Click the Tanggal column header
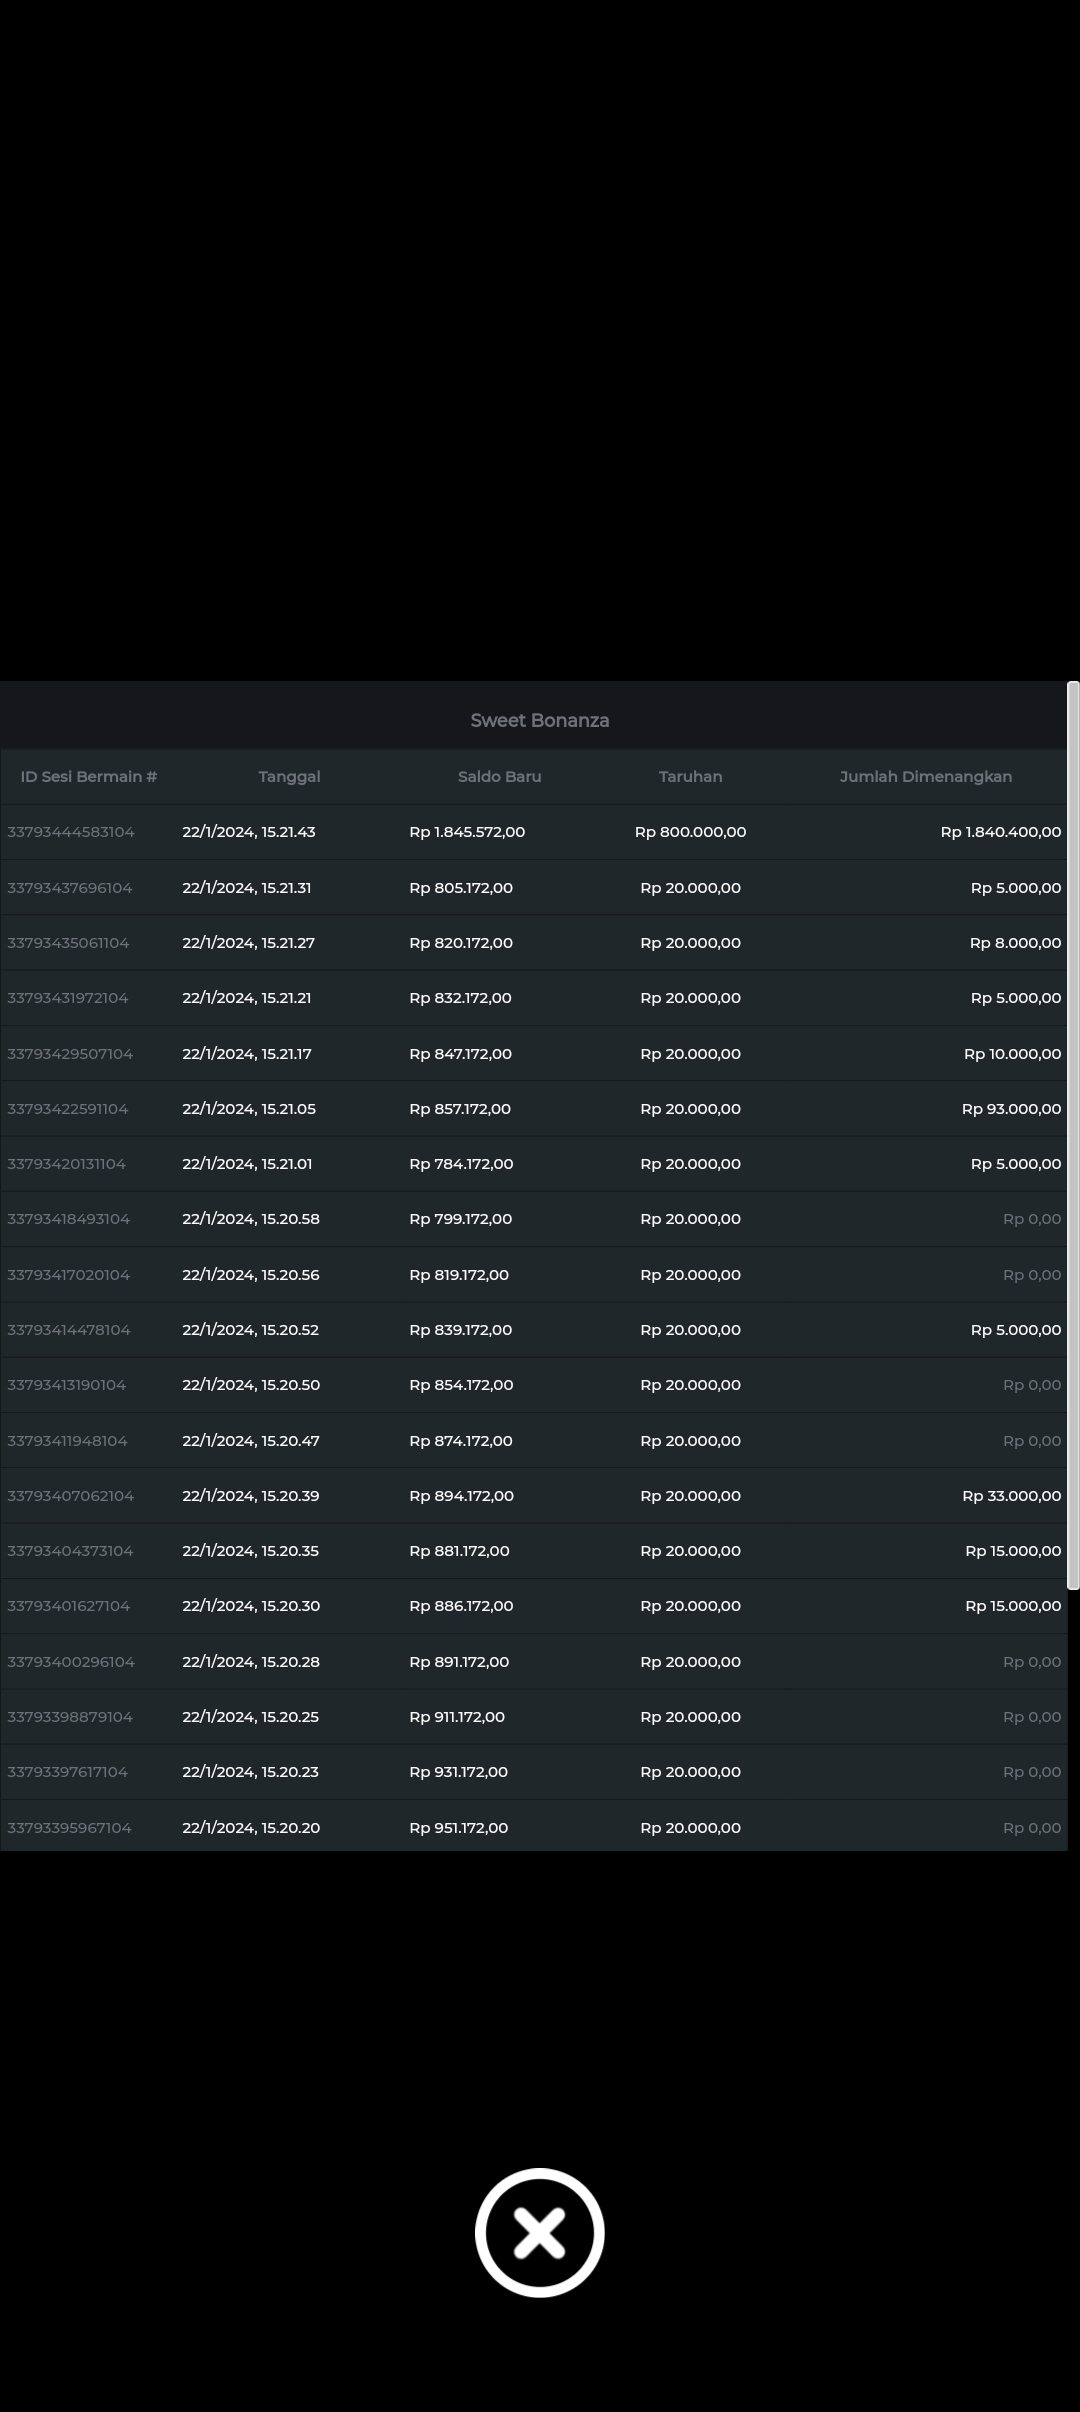Viewport: 1080px width, 2412px height. pyautogui.click(x=289, y=777)
